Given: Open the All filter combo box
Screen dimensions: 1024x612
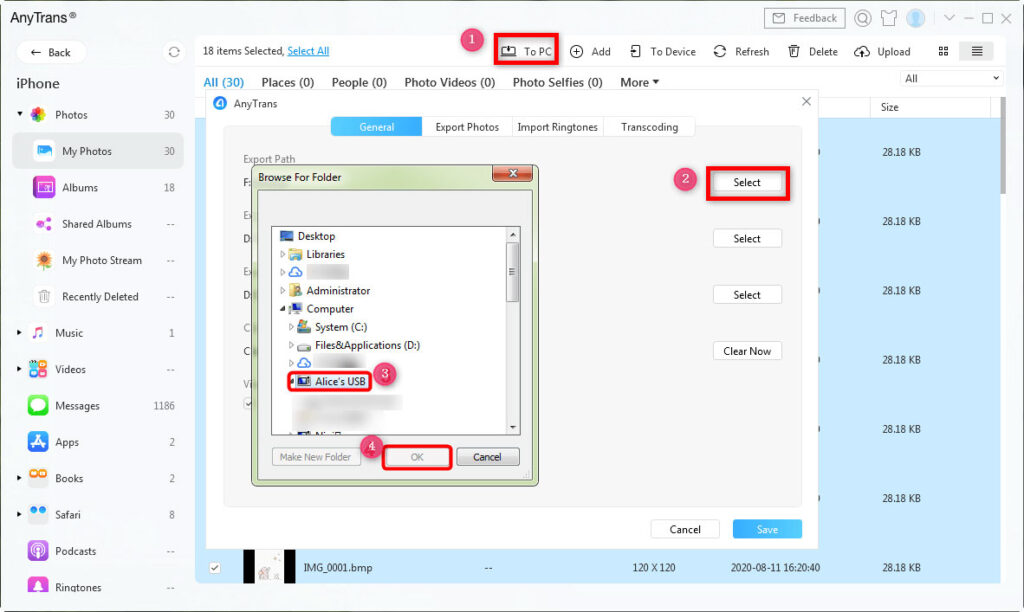Looking at the screenshot, I should tap(951, 78).
